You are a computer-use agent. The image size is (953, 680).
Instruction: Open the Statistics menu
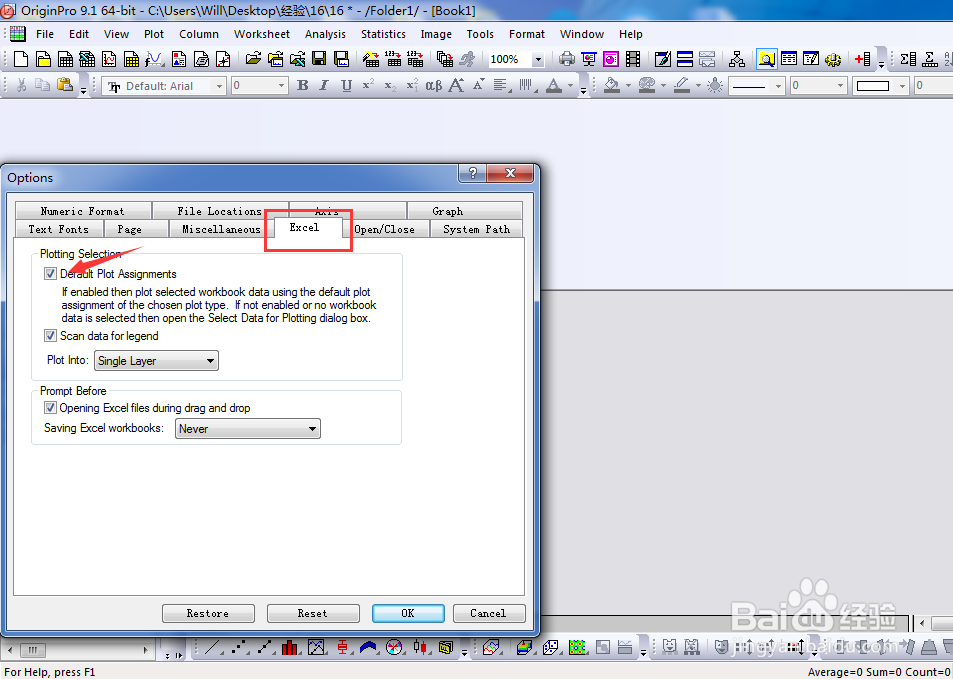pos(383,34)
